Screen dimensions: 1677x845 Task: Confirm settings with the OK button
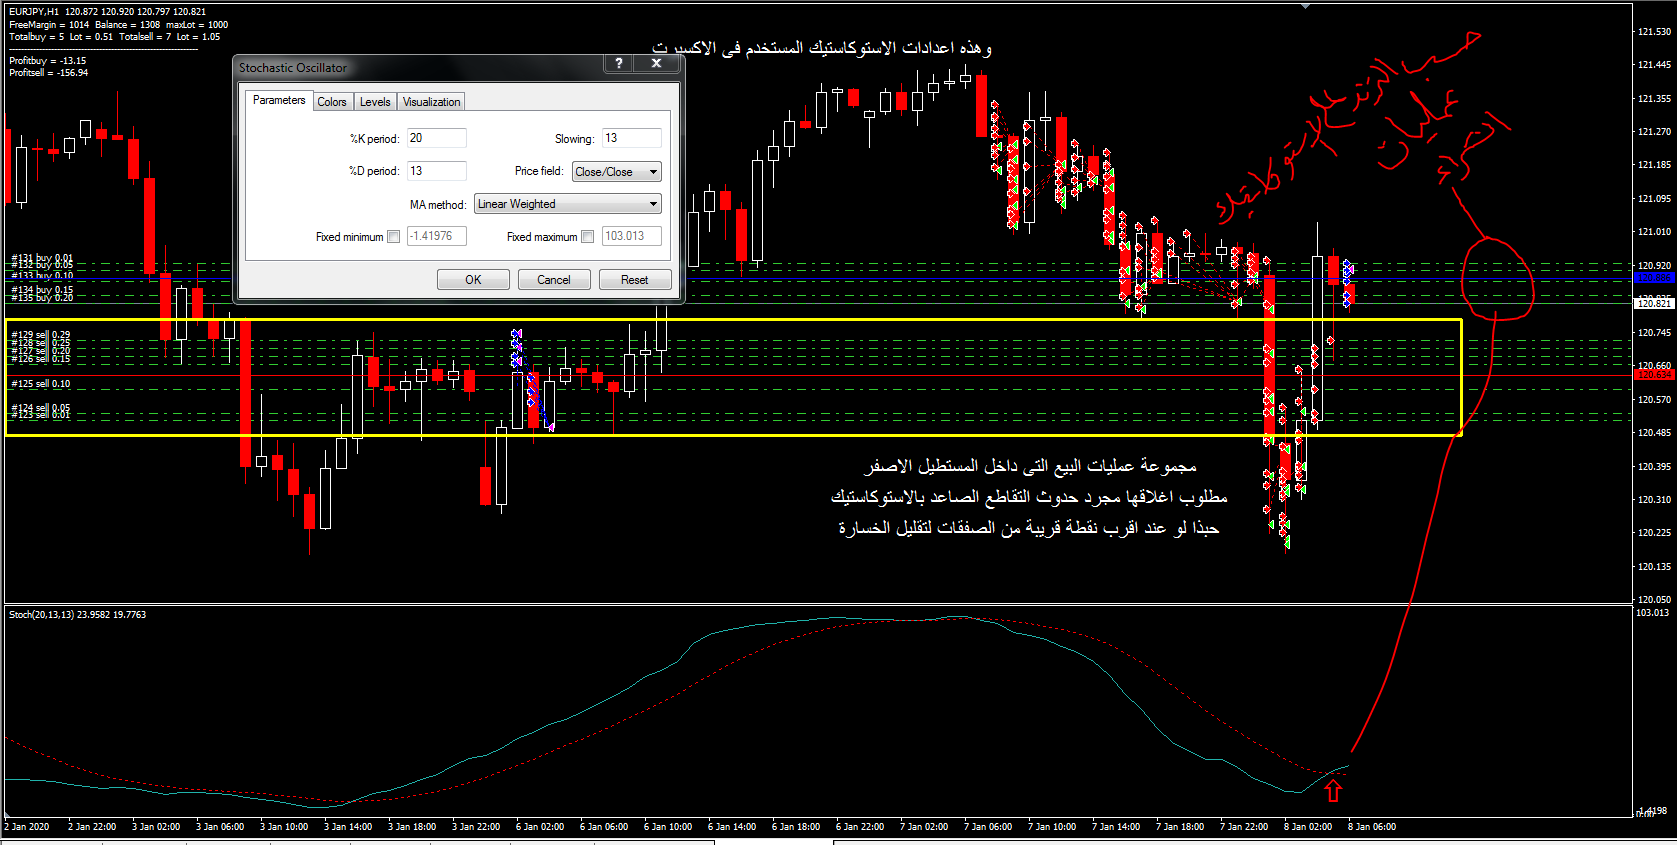(x=473, y=280)
